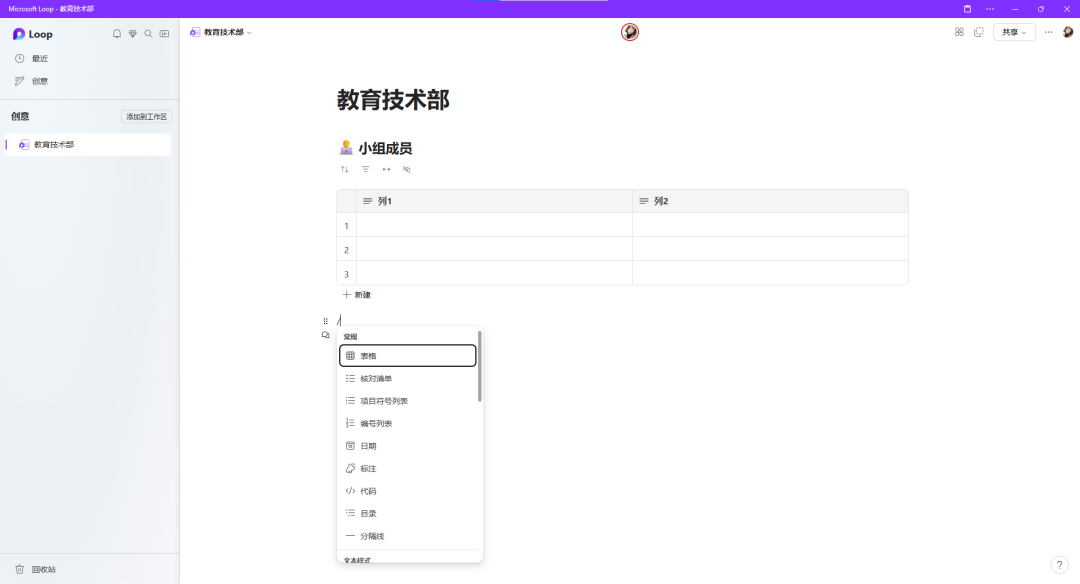Screen dimensions: 1080x584
Task: Expand the 教育技术部 page title chevron
Action: [x=248, y=31]
